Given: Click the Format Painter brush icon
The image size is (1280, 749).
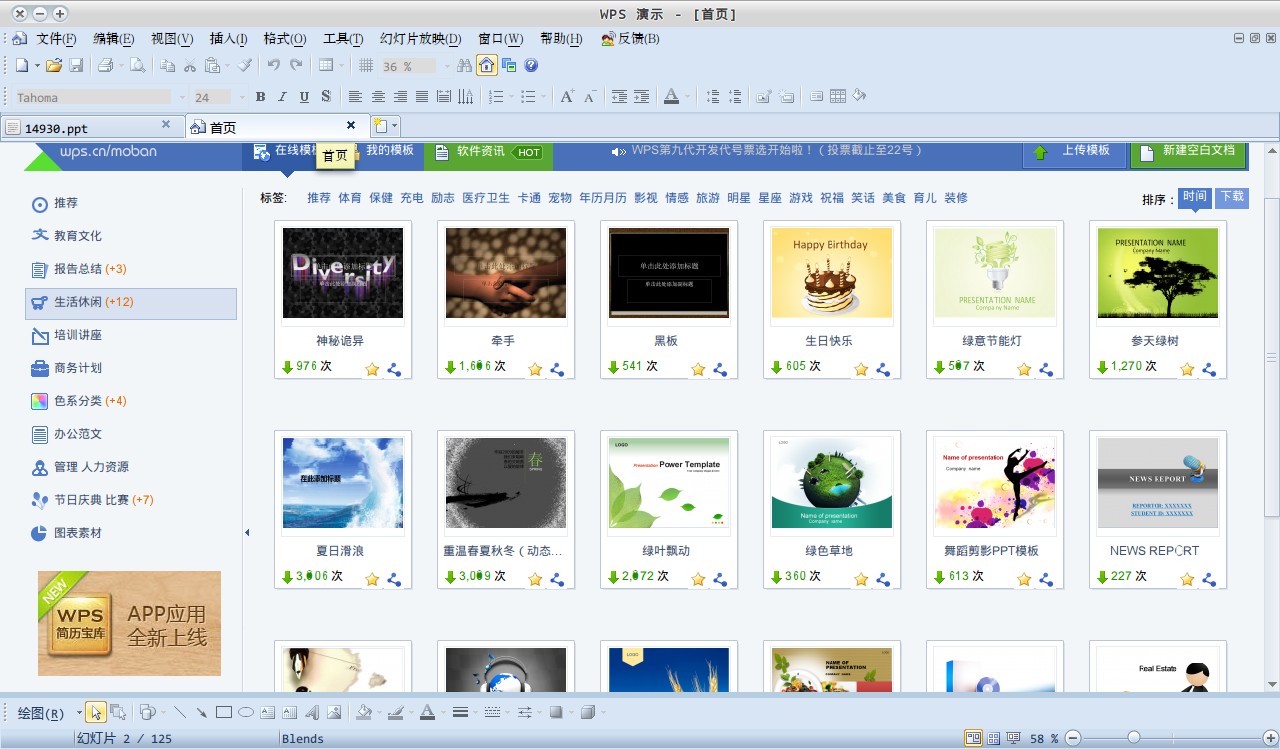Looking at the screenshot, I should pyautogui.click(x=245, y=66).
